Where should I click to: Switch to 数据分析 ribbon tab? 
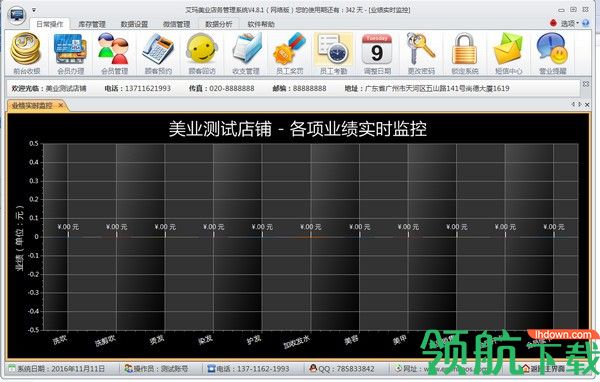(x=218, y=24)
